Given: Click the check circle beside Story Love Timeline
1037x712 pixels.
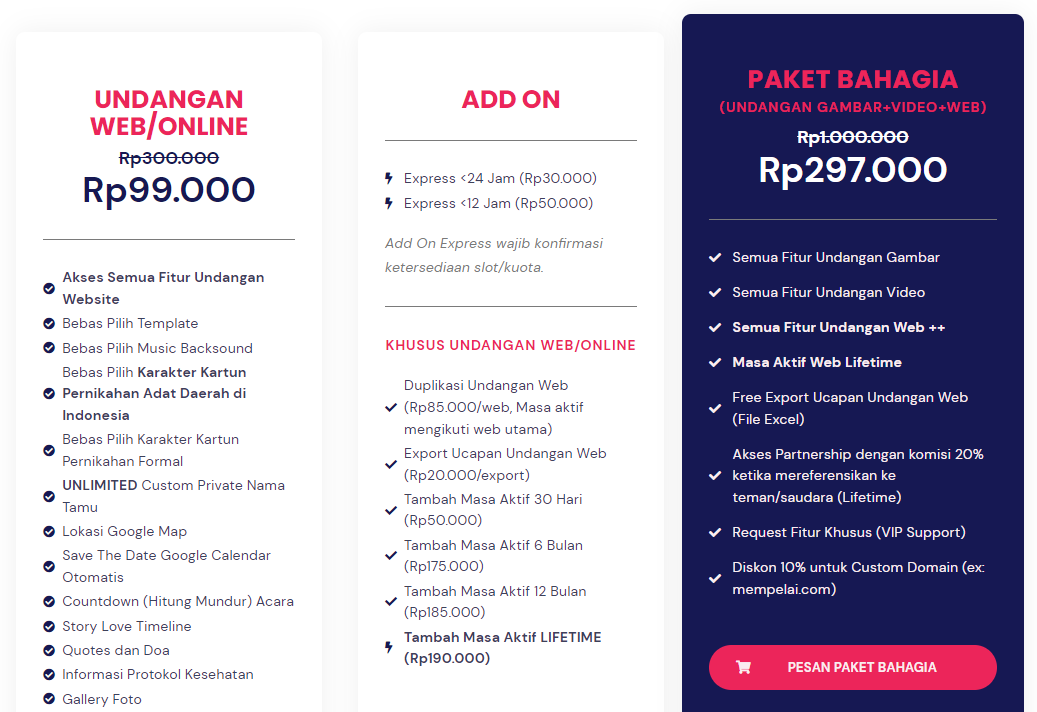Looking at the screenshot, I should tap(49, 626).
